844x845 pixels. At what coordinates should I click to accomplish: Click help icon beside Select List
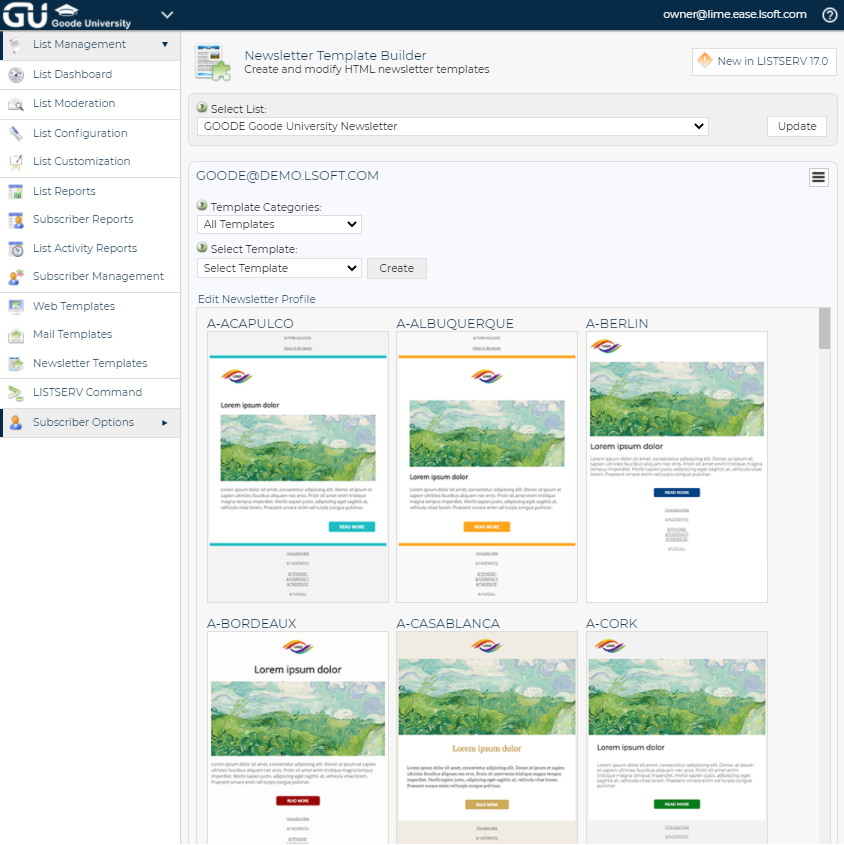click(x=202, y=108)
